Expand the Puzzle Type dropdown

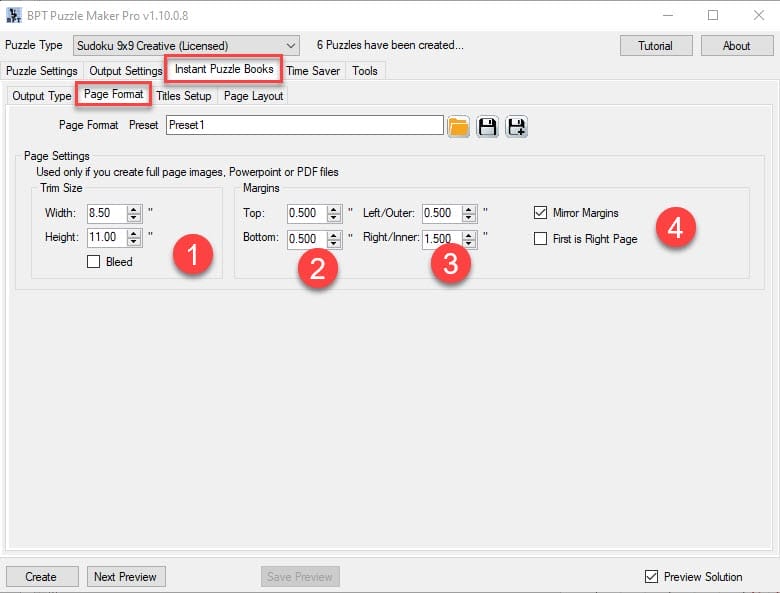pos(291,45)
